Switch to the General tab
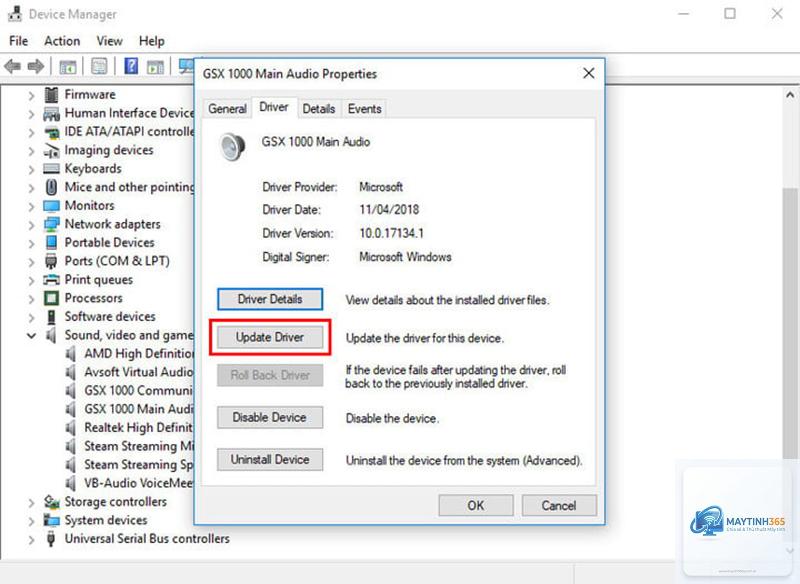 tap(227, 109)
